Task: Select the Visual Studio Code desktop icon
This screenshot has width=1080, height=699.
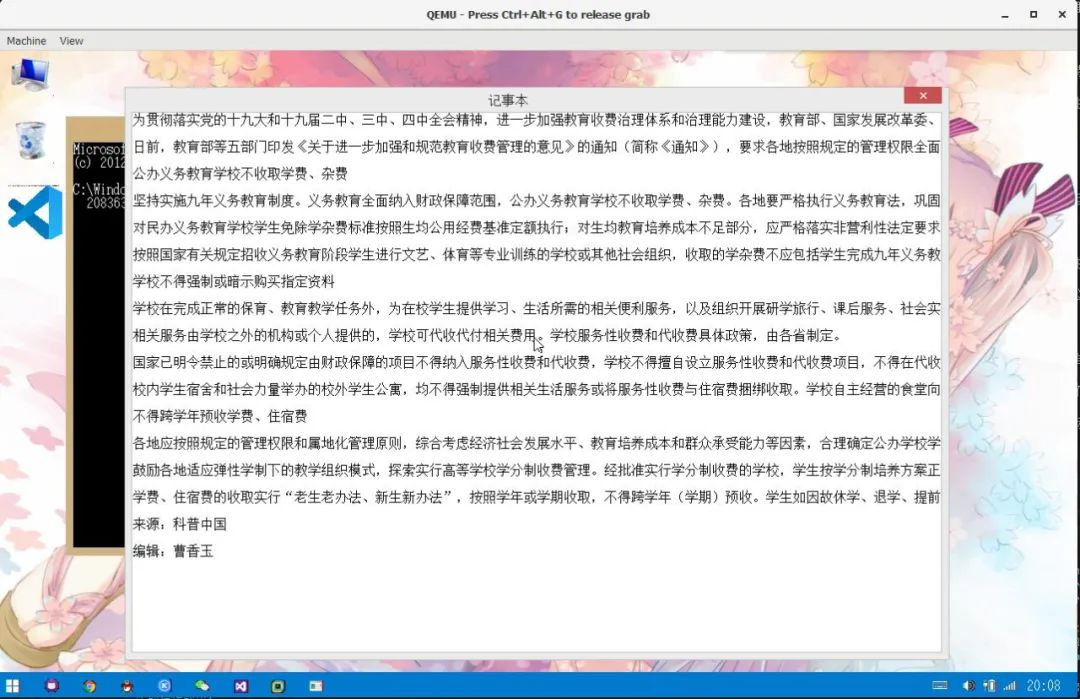Action: 34,212
